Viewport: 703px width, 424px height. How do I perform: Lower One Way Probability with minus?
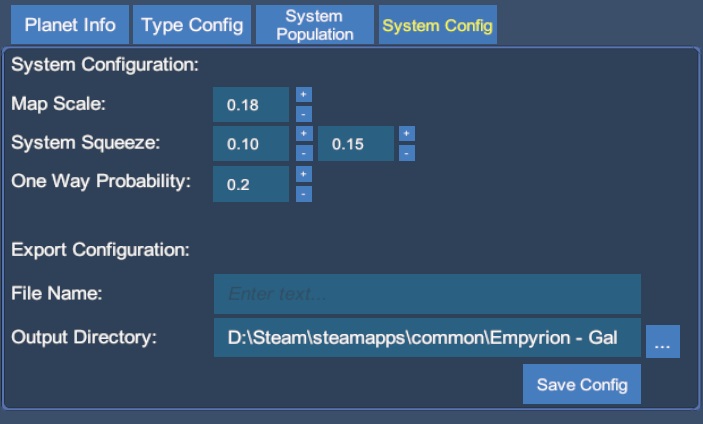tap(304, 193)
